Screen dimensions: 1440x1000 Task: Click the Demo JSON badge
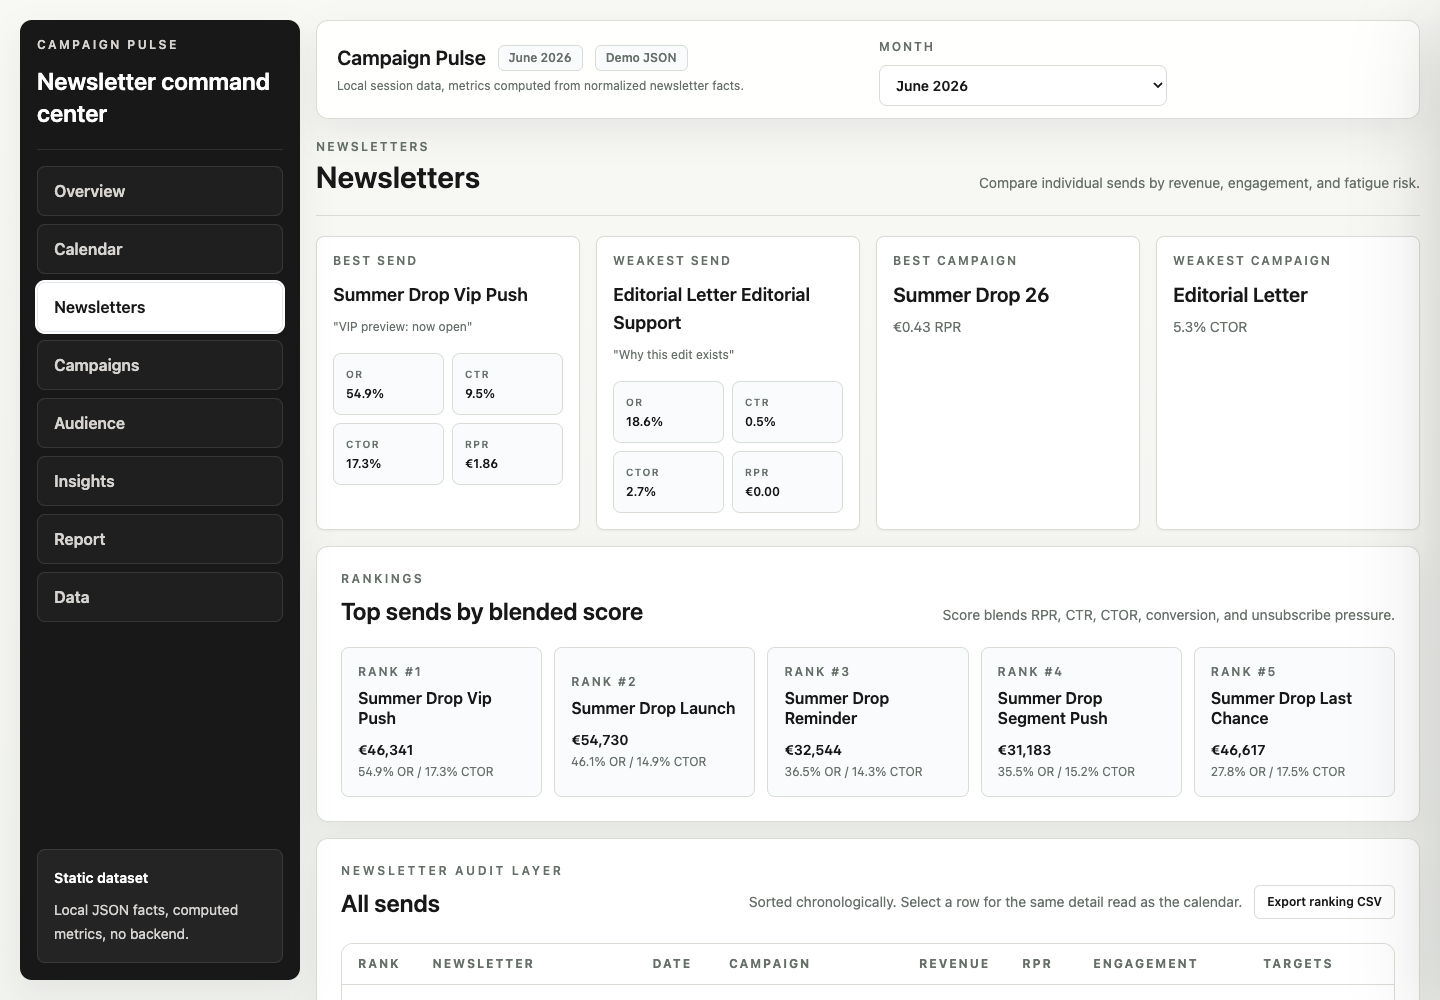click(641, 58)
